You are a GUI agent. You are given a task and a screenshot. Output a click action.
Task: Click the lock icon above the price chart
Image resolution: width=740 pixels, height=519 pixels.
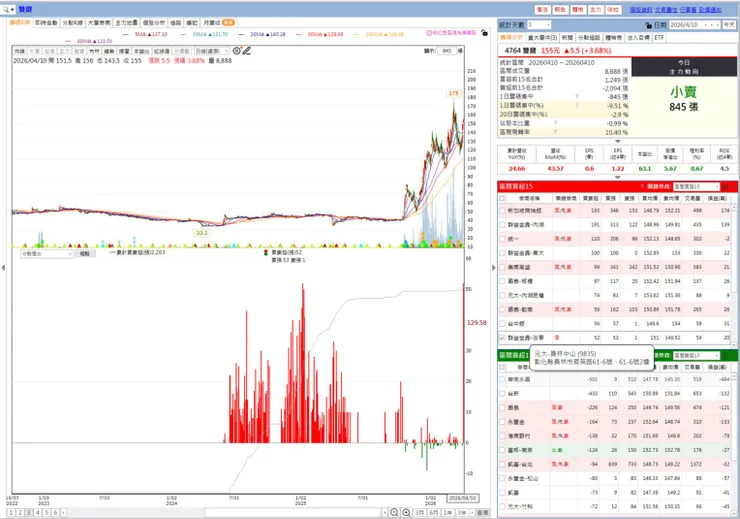pos(484,33)
